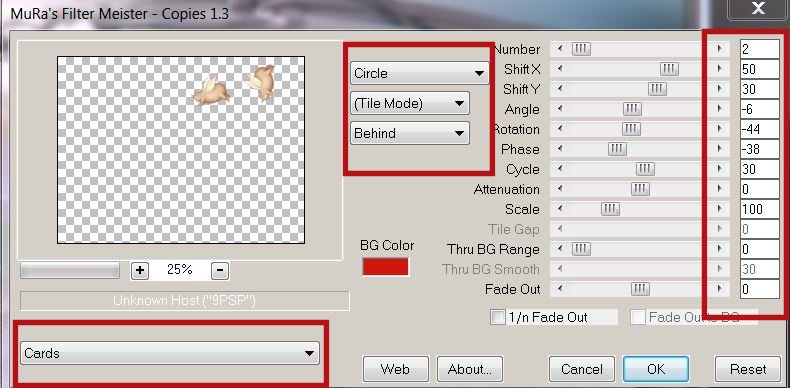Viewport: 790px width, 388px height.
Task: Decrease Fade Out with left arrow
Action: point(560,289)
